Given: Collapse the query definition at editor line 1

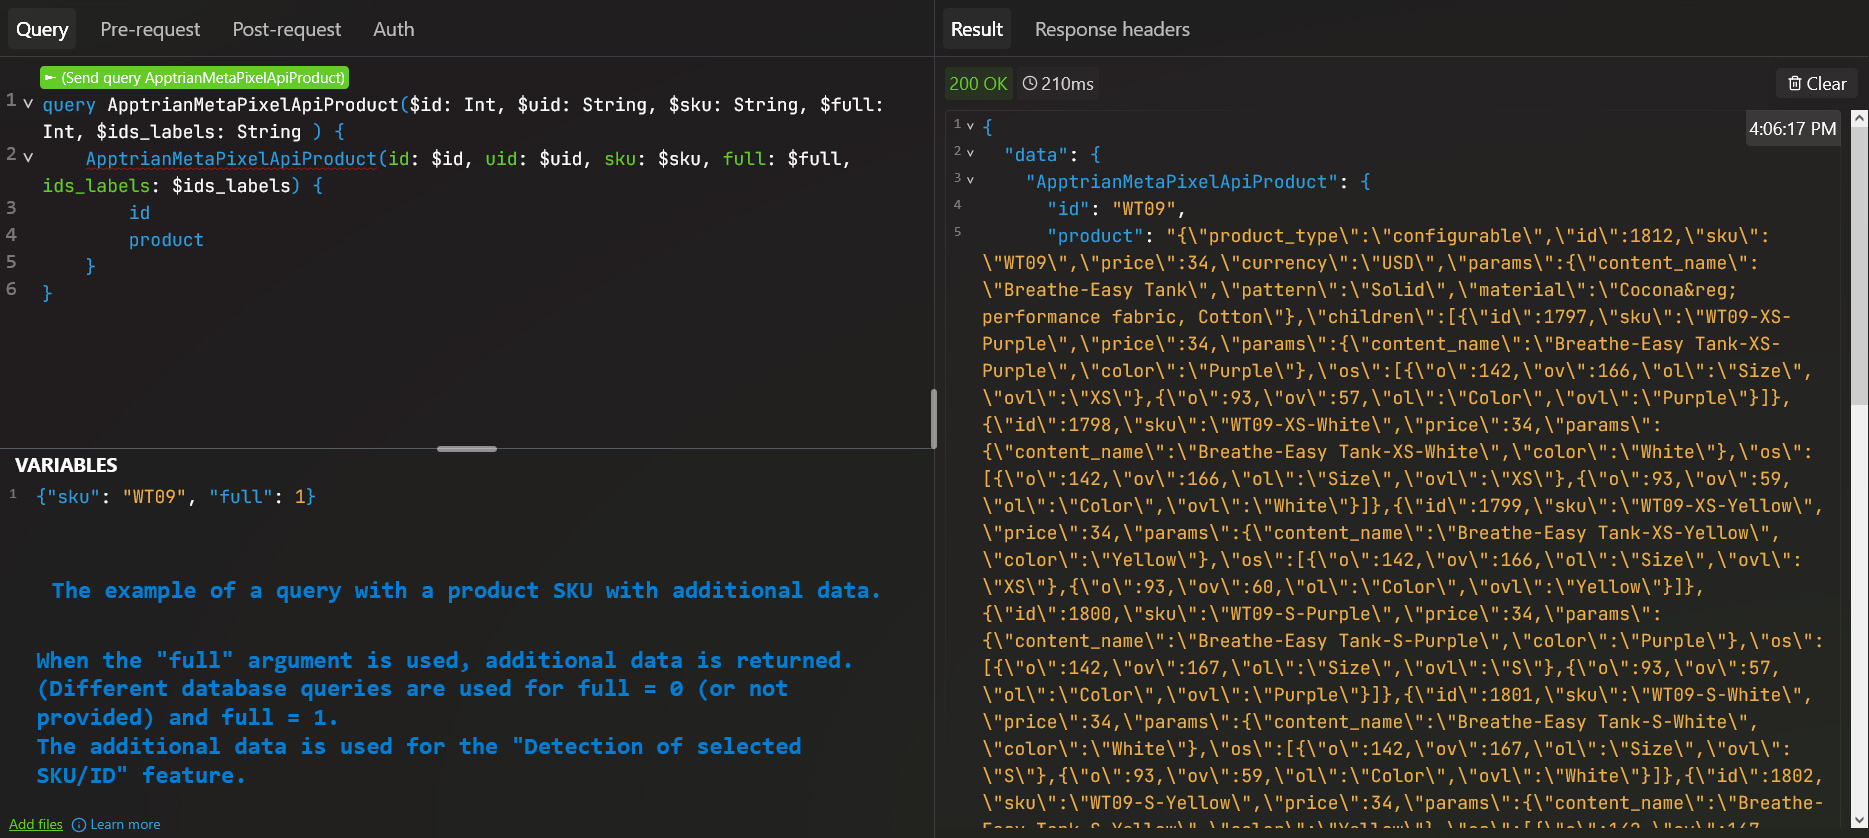Looking at the screenshot, I should point(28,103).
